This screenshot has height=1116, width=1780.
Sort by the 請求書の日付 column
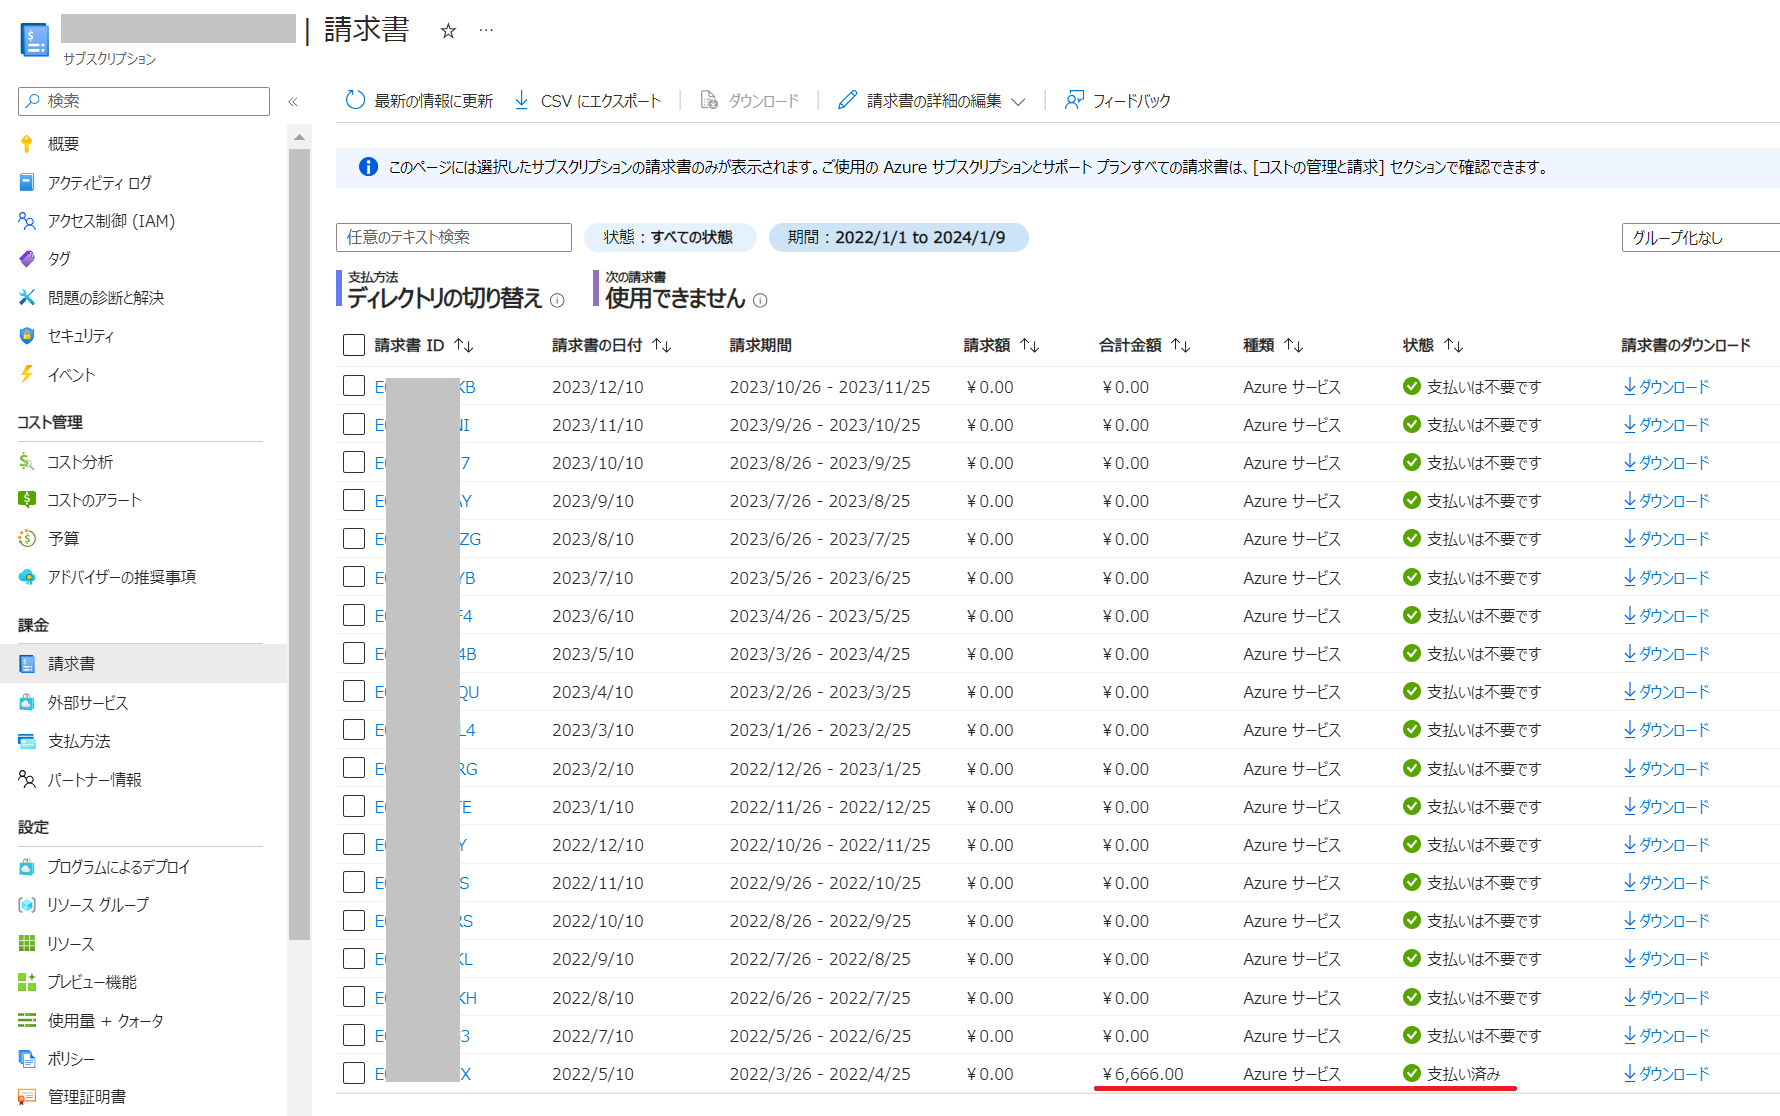coord(612,345)
